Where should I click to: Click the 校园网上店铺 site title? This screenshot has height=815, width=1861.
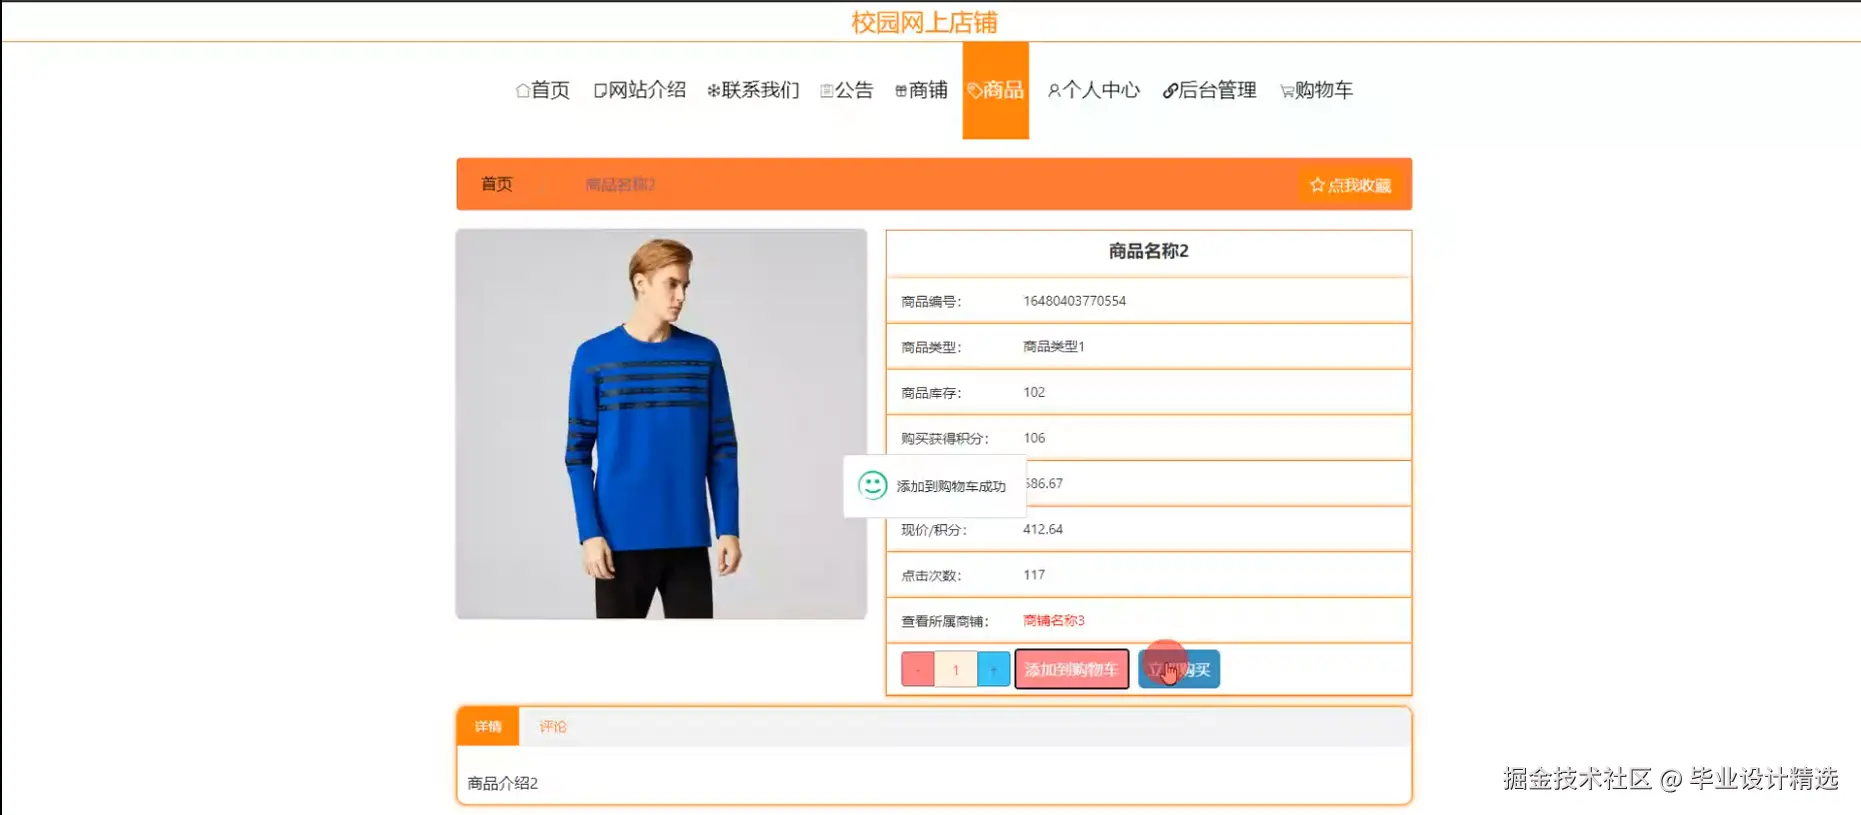pyautogui.click(x=924, y=22)
